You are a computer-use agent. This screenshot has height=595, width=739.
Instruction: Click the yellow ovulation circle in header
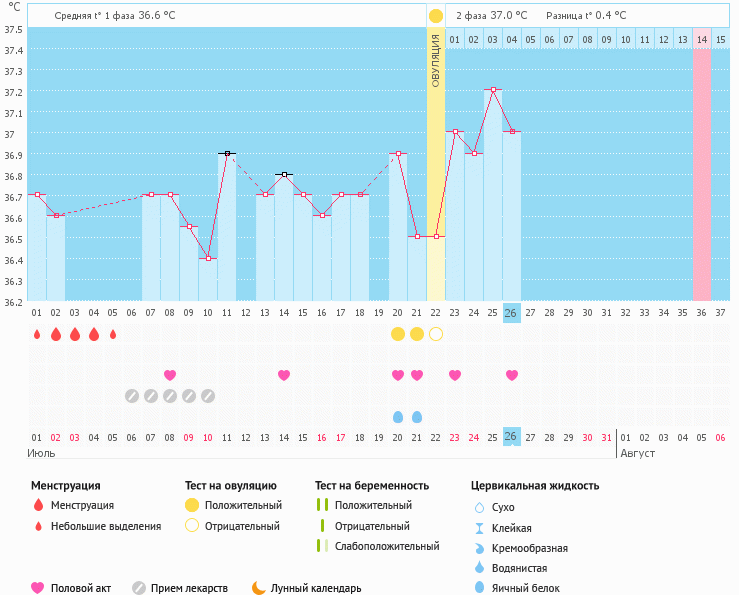[x=436, y=16]
